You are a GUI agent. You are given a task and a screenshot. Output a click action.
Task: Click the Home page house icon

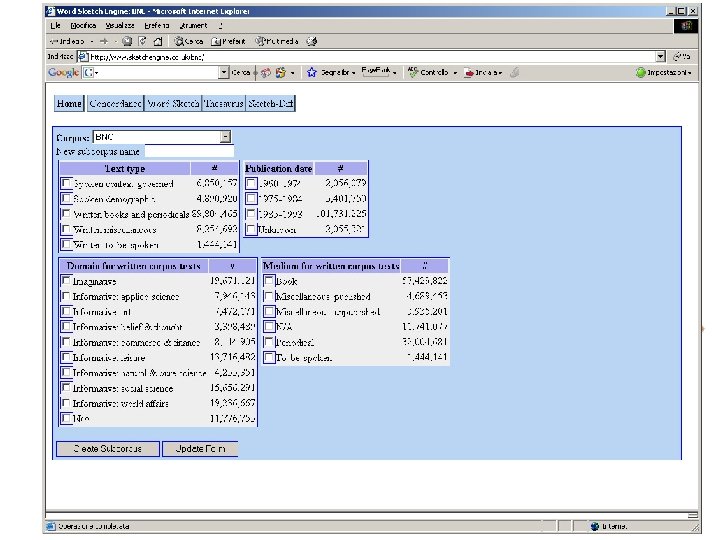pyautogui.click(x=158, y=41)
